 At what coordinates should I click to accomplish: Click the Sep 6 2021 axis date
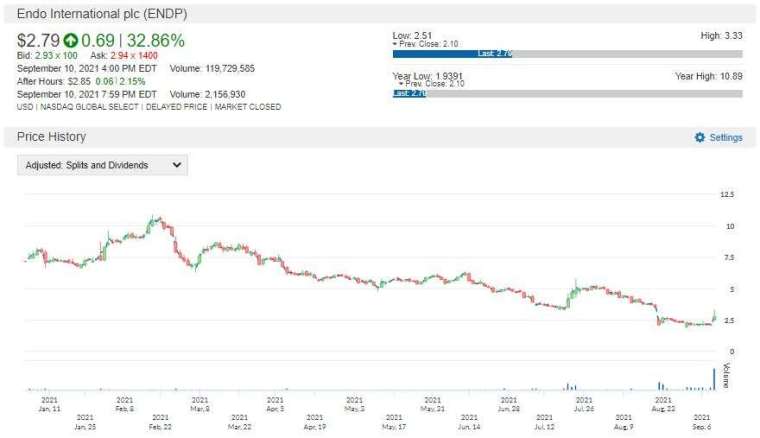[x=702, y=422]
